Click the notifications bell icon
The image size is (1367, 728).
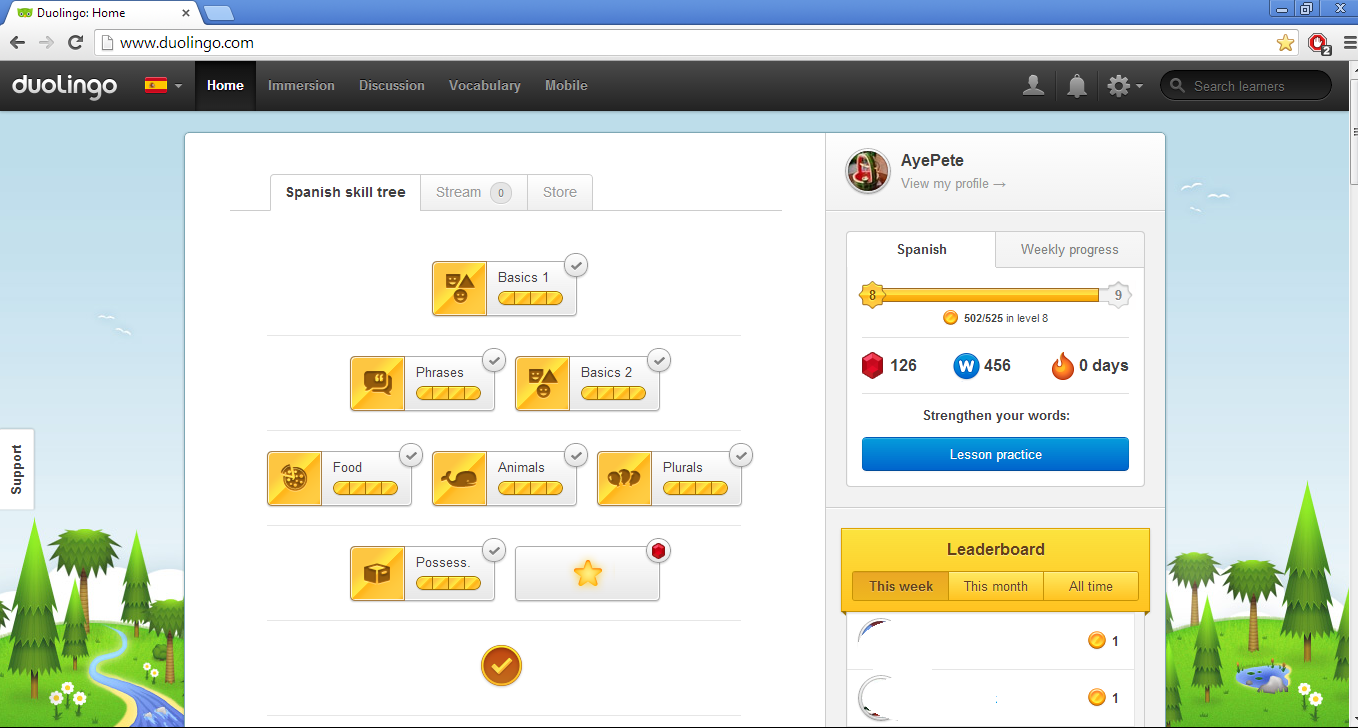(x=1077, y=86)
